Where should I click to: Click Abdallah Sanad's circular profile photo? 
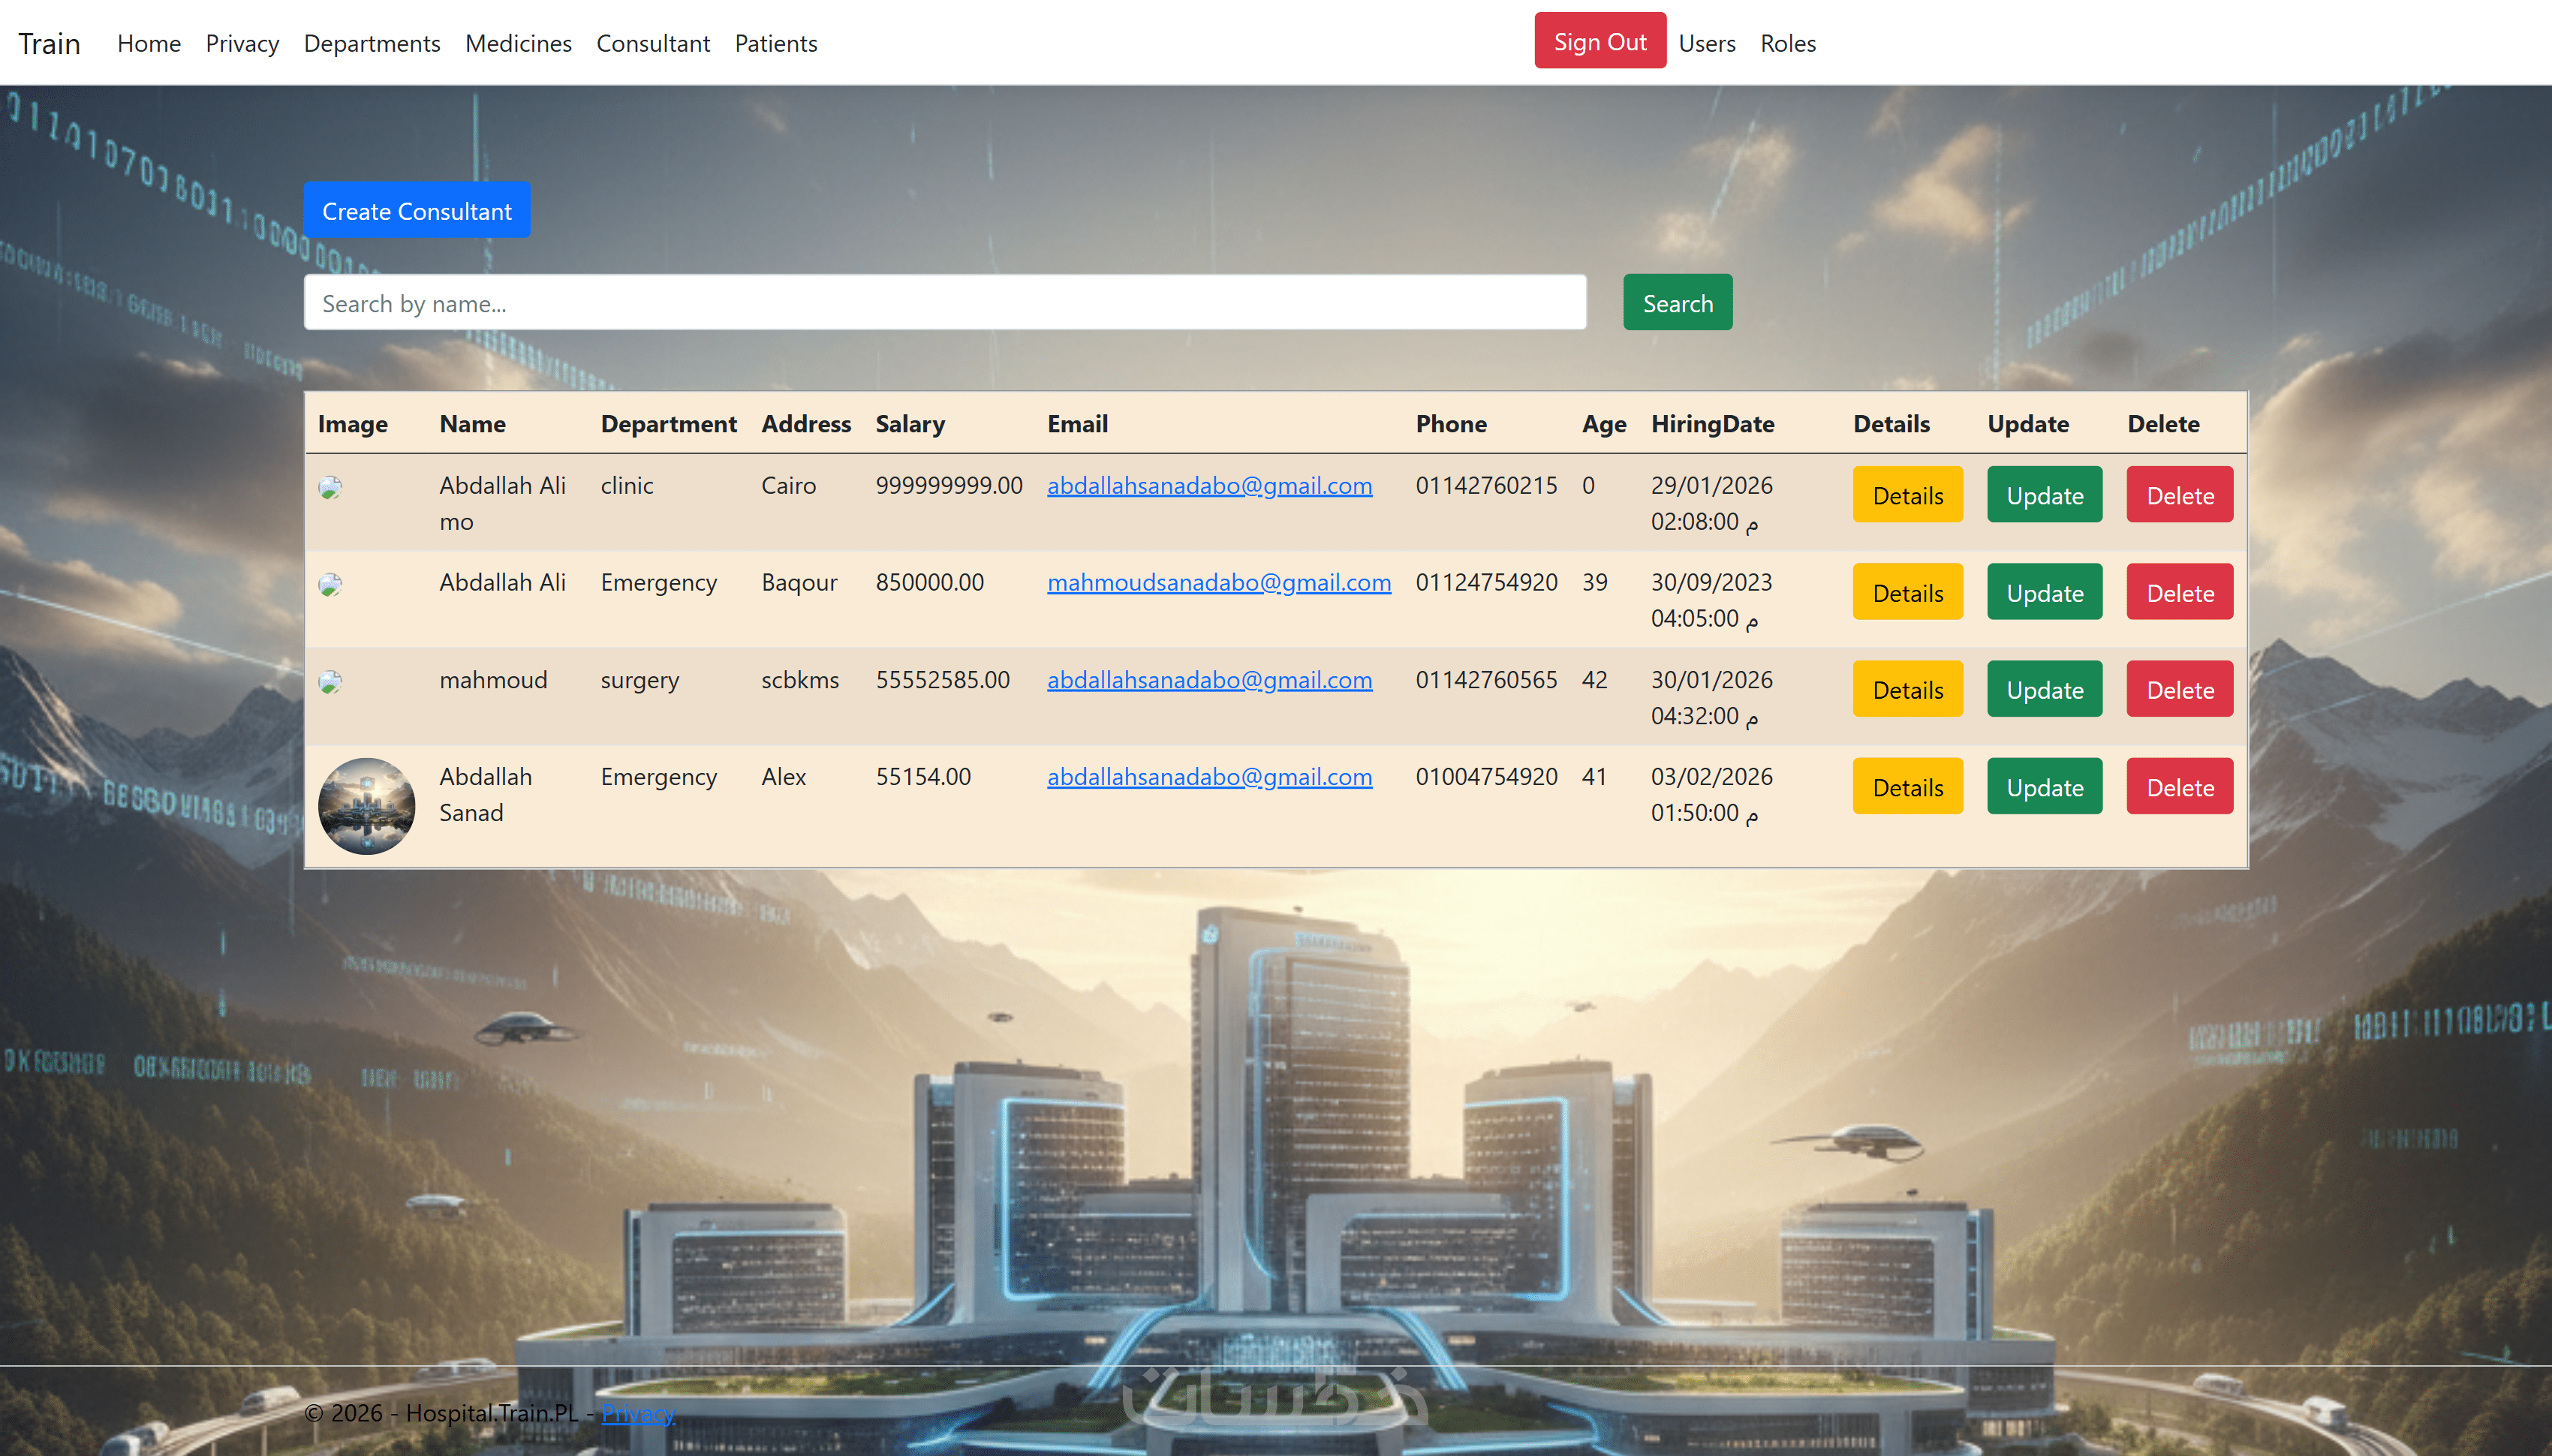(366, 805)
